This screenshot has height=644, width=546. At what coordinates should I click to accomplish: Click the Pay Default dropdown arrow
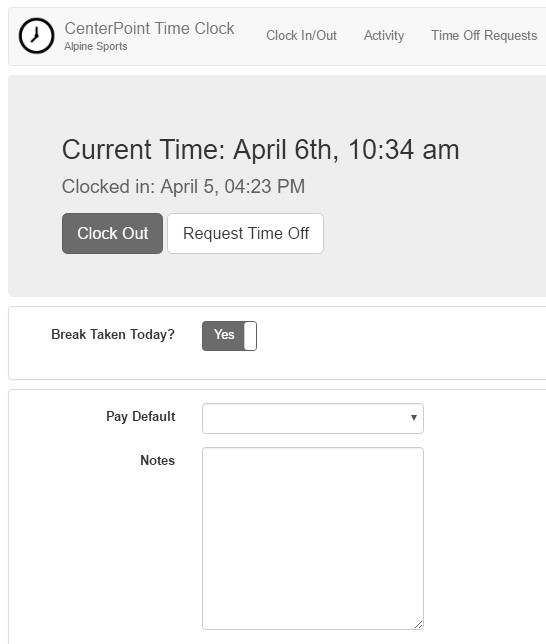coord(414,418)
